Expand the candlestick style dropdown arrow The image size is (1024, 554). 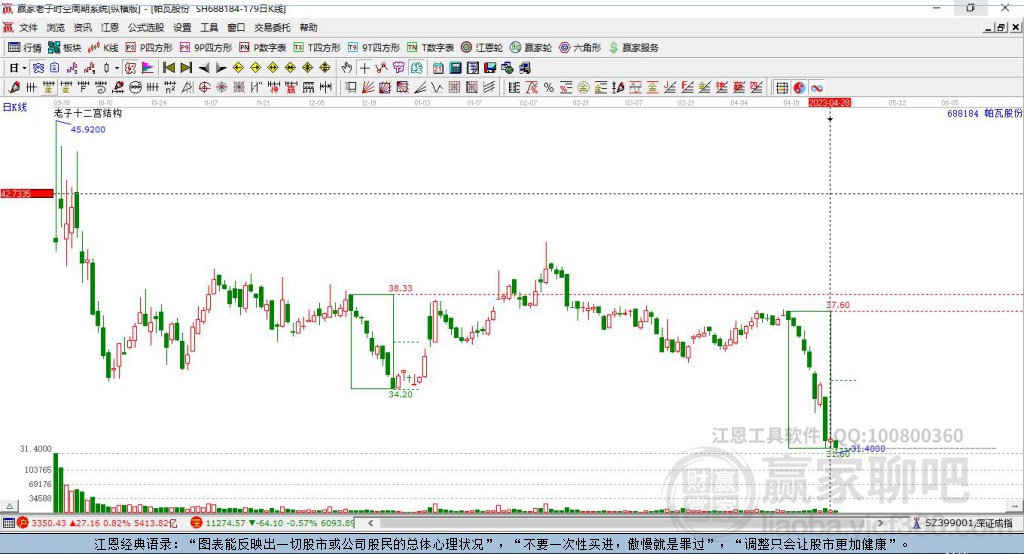[117, 68]
